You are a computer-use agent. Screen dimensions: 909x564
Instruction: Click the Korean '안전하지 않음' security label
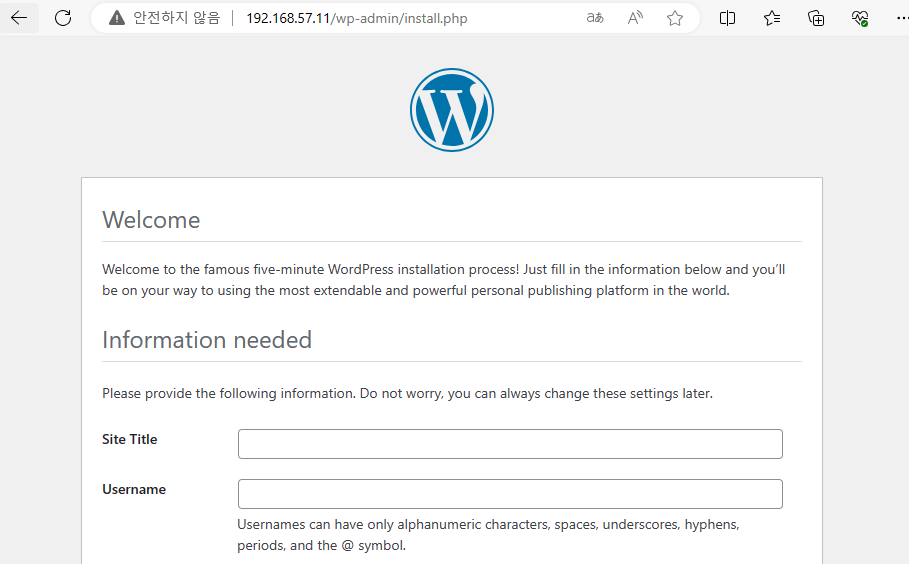click(x=177, y=18)
